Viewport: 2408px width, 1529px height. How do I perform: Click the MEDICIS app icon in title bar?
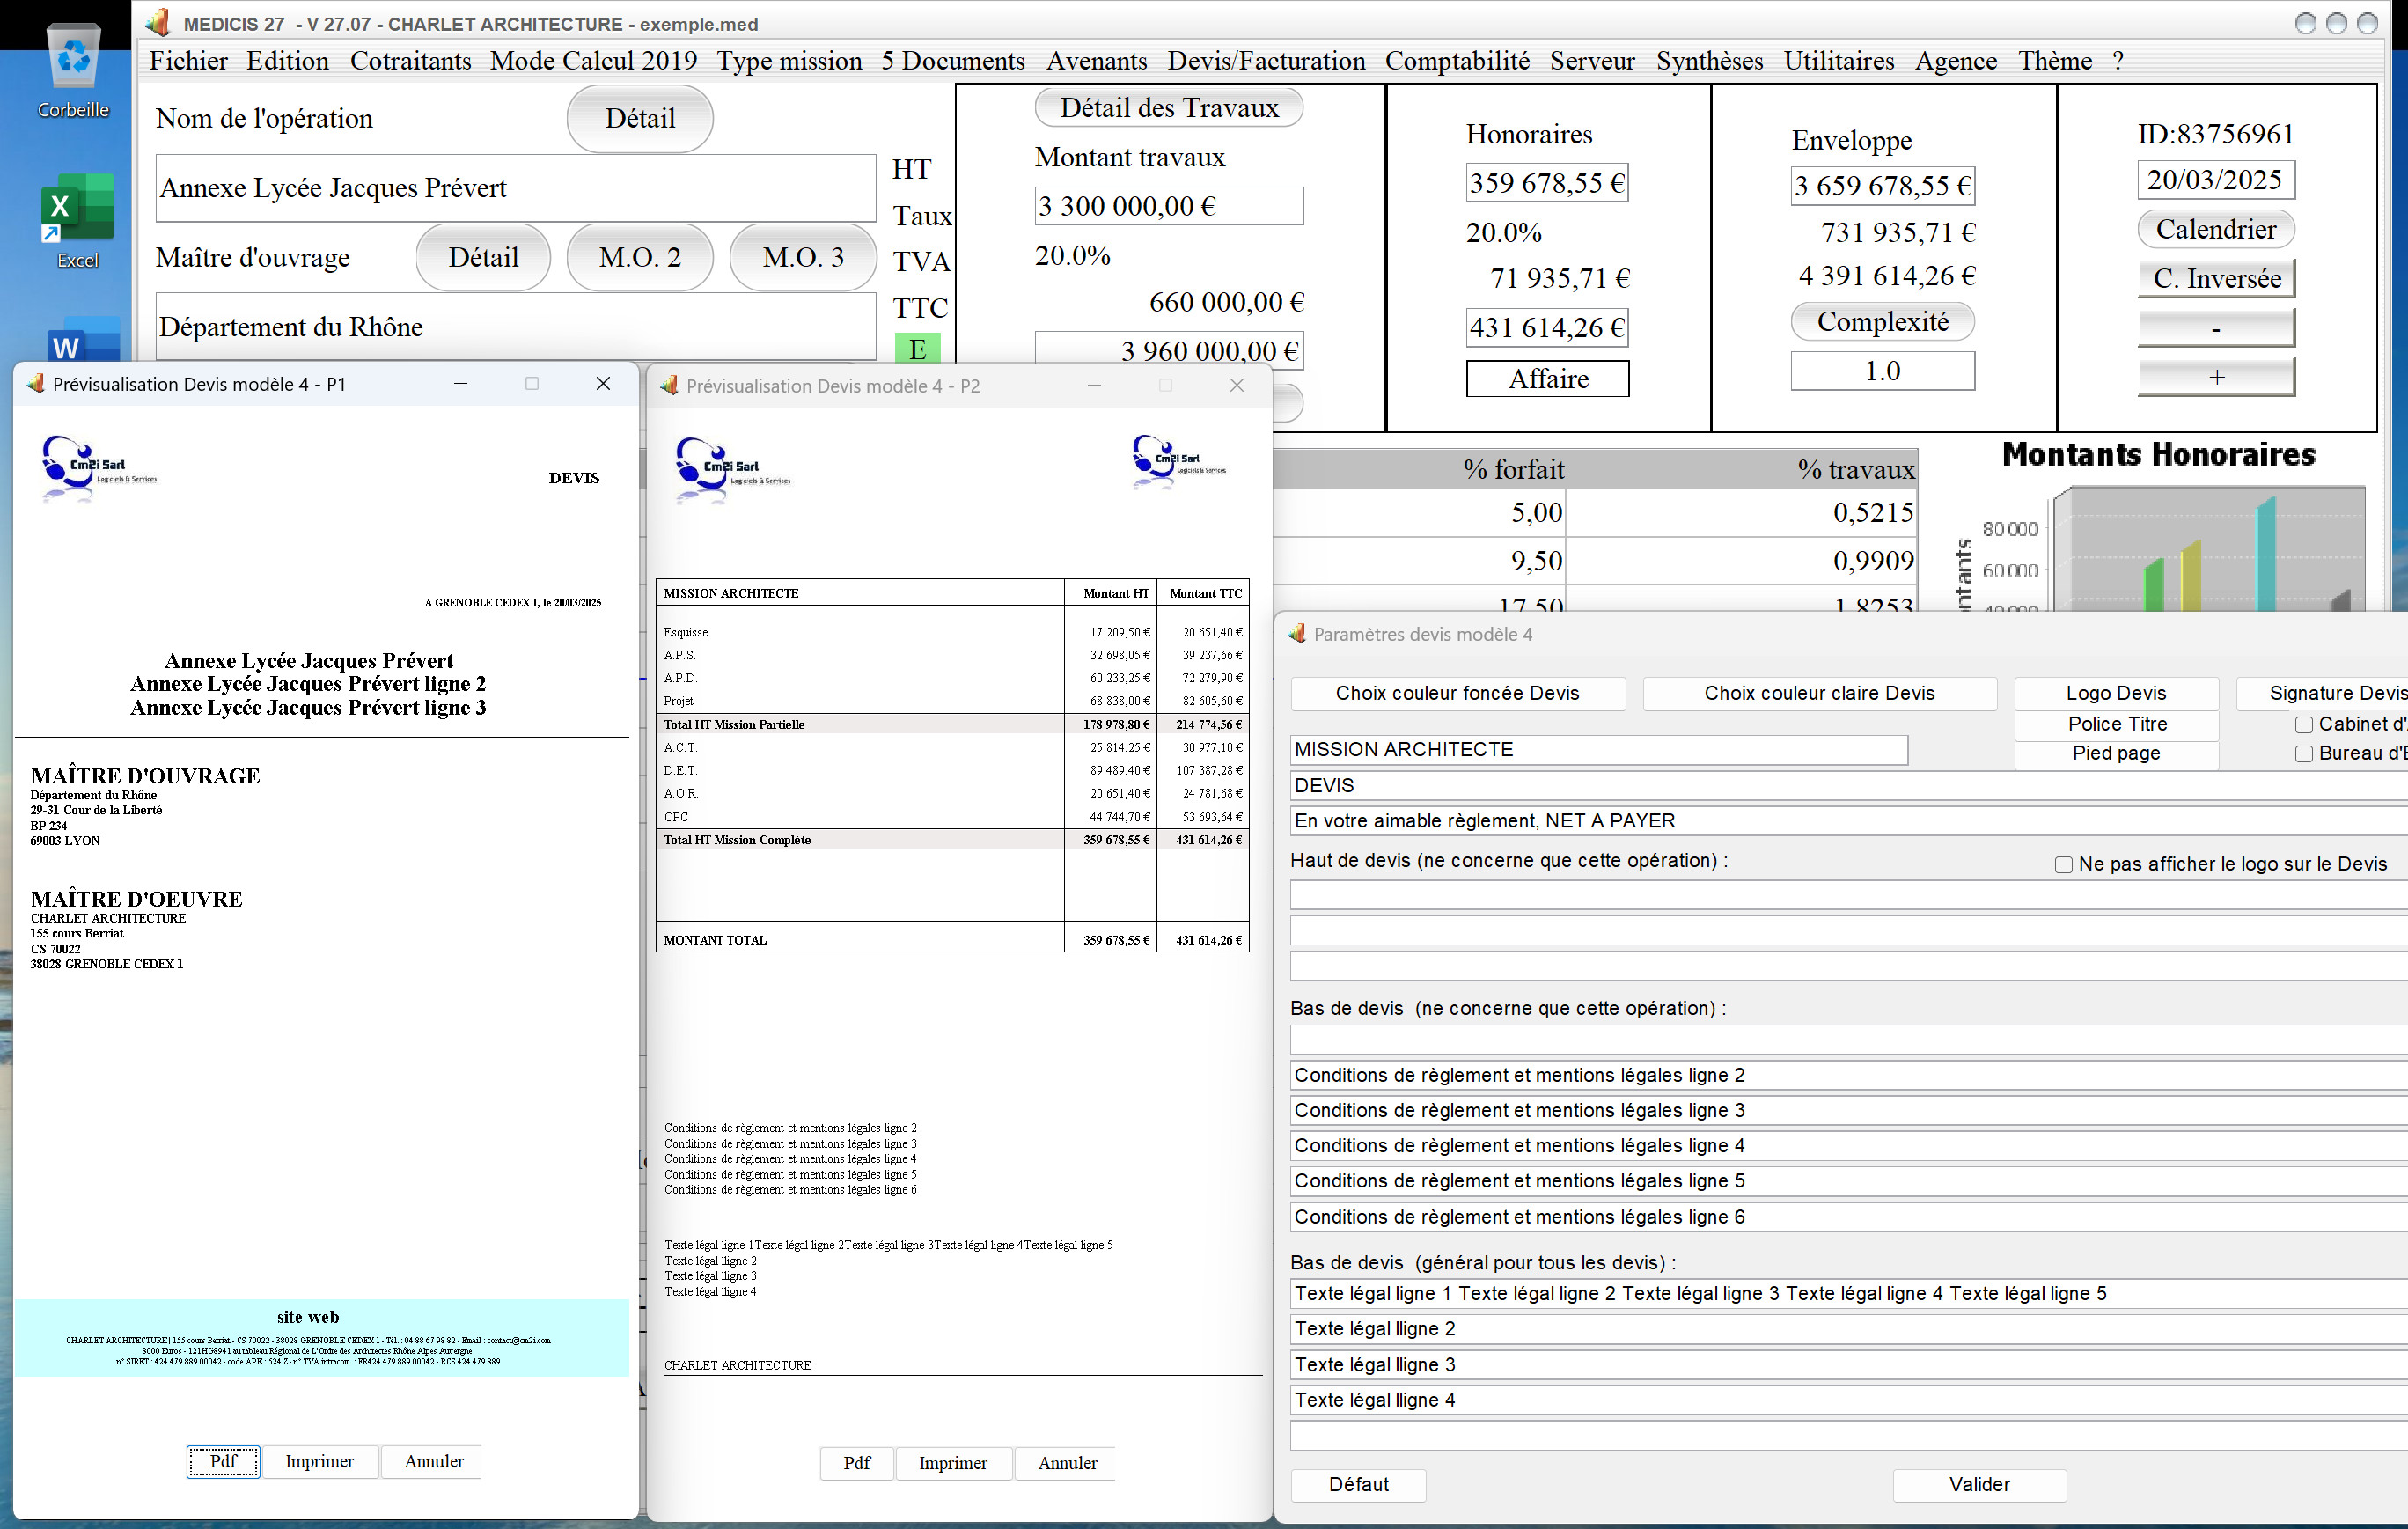159,23
